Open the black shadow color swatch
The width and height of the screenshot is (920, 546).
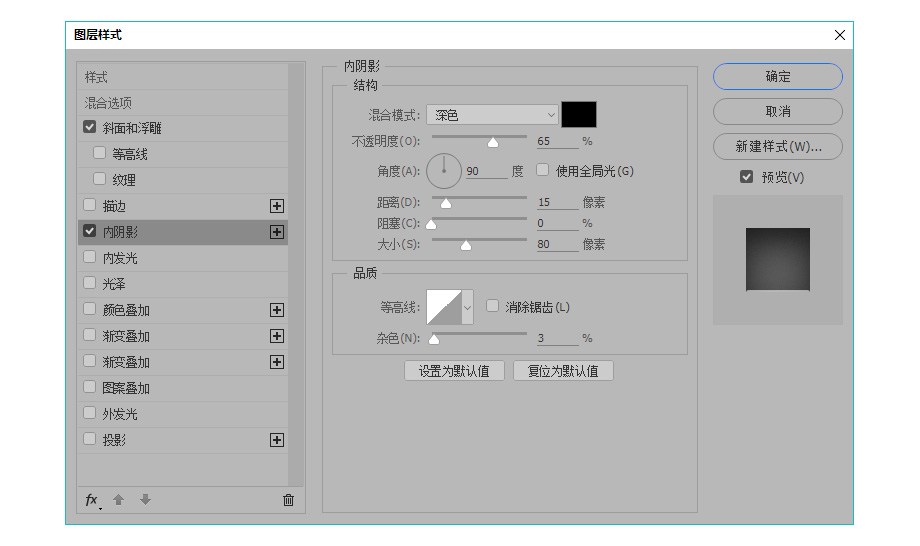tap(579, 114)
